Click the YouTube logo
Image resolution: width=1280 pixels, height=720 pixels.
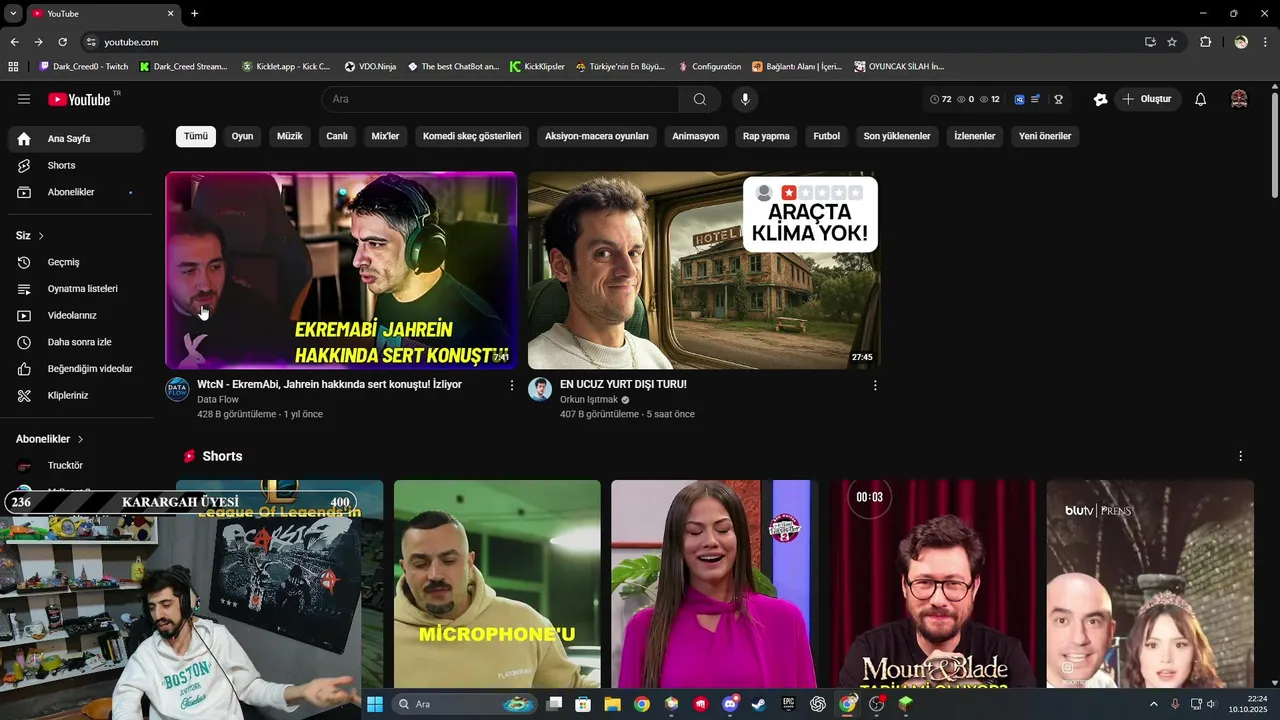(79, 99)
